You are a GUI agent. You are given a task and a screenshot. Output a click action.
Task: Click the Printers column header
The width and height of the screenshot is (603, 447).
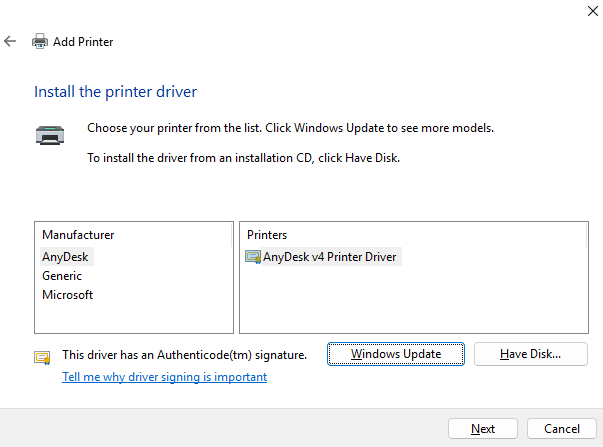(x=267, y=235)
